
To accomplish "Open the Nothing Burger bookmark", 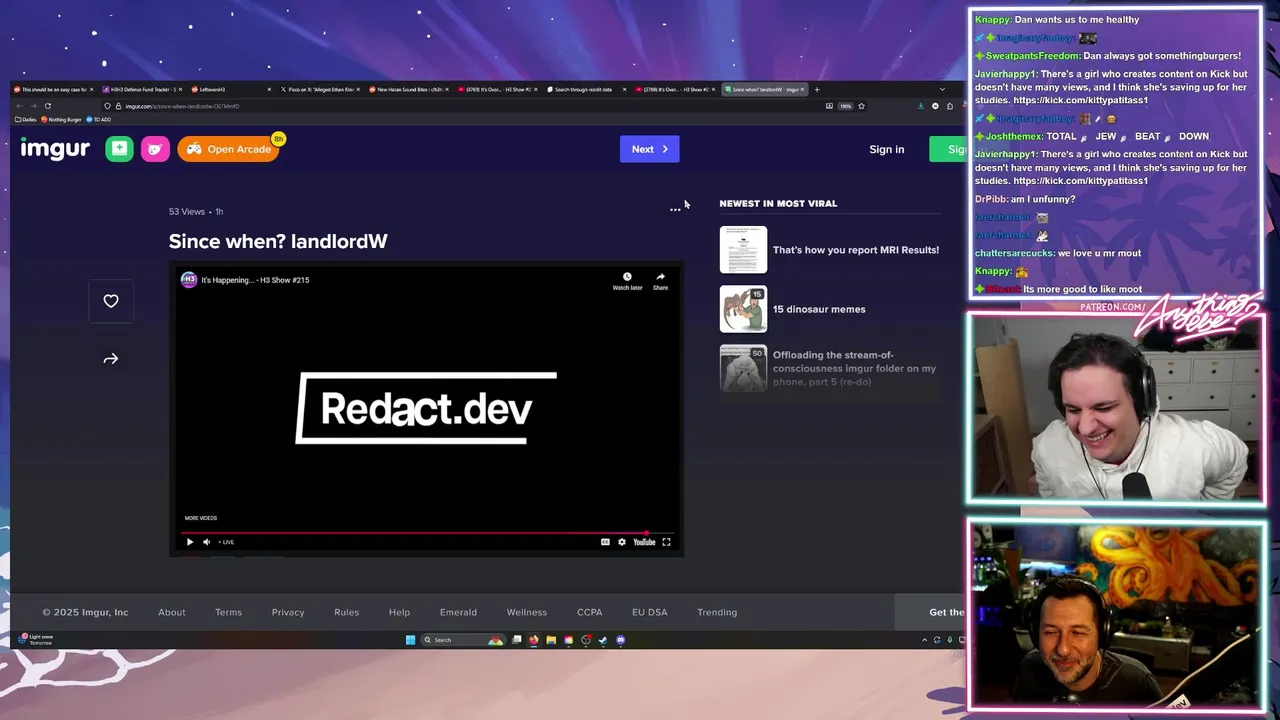I will (x=61, y=119).
